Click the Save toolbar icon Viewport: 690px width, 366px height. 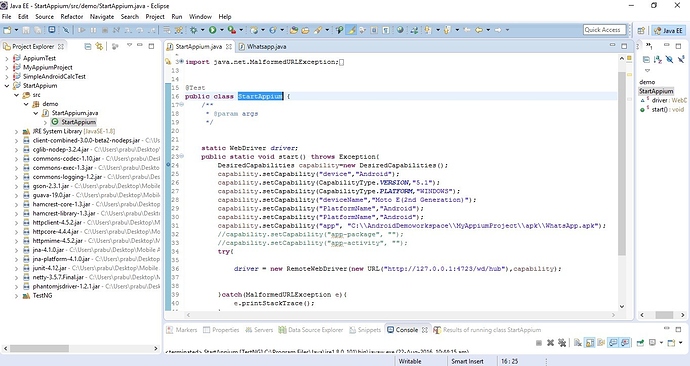point(26,30)
